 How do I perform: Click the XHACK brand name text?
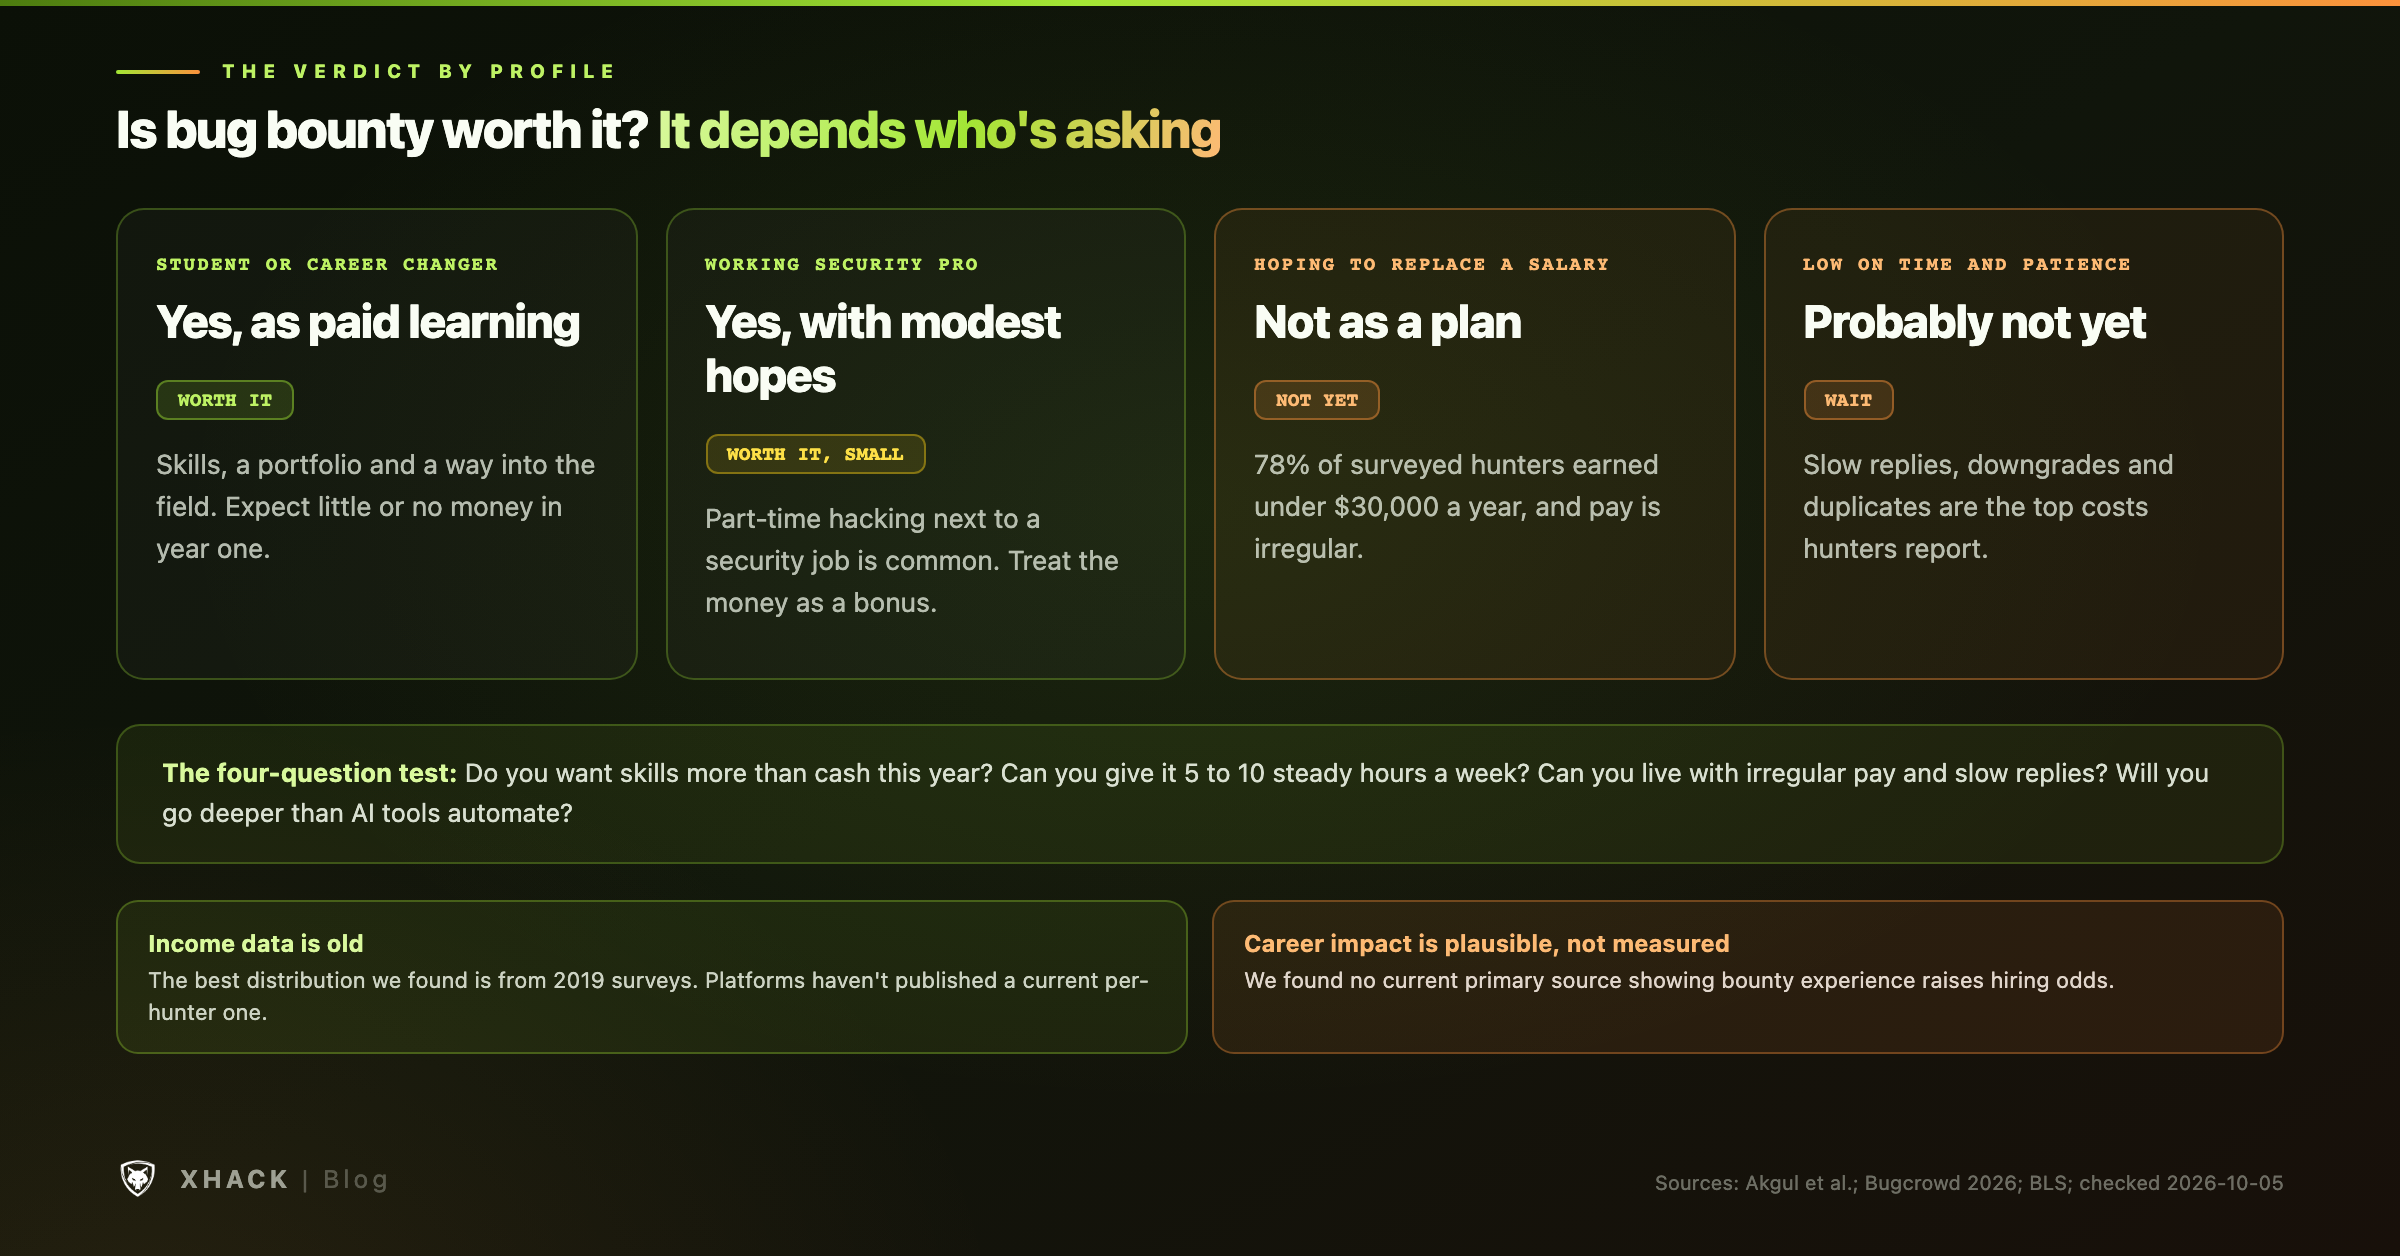(234, 1180)
